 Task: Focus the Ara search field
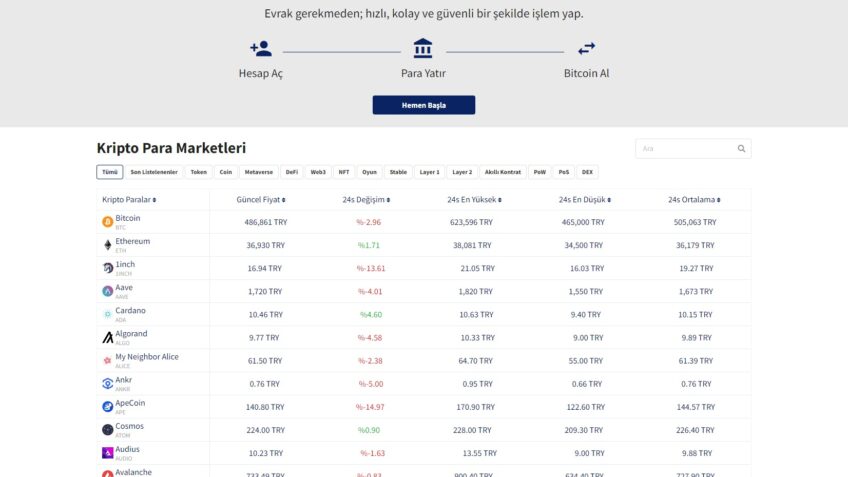[686, 148]
